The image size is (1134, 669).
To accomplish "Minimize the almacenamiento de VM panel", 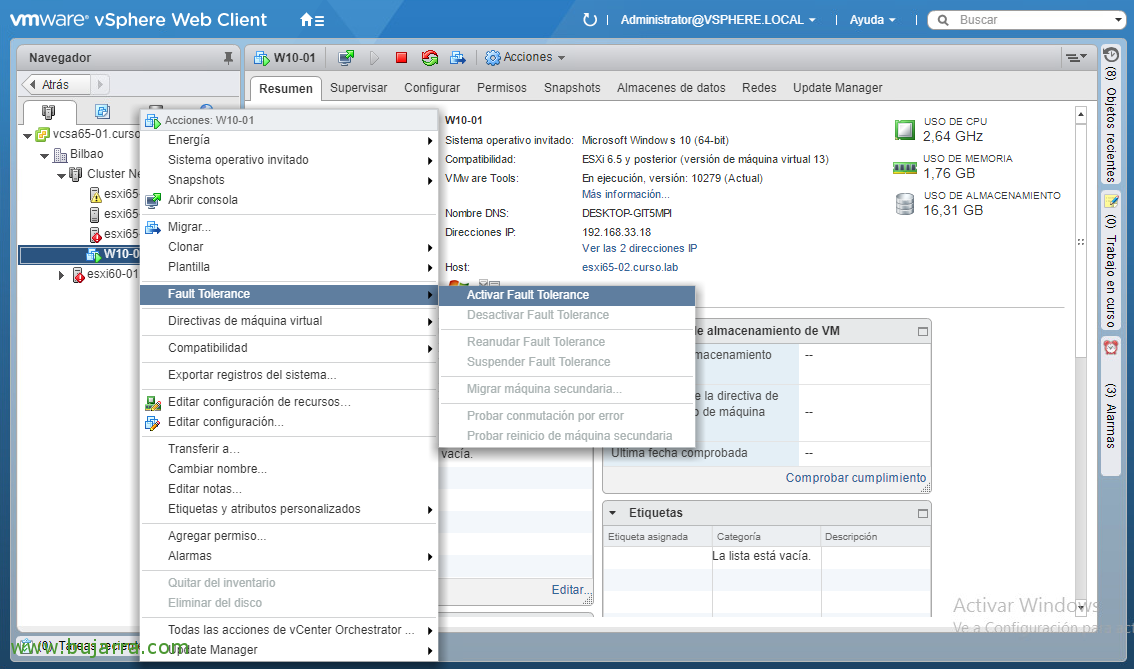I will point(923,331).
